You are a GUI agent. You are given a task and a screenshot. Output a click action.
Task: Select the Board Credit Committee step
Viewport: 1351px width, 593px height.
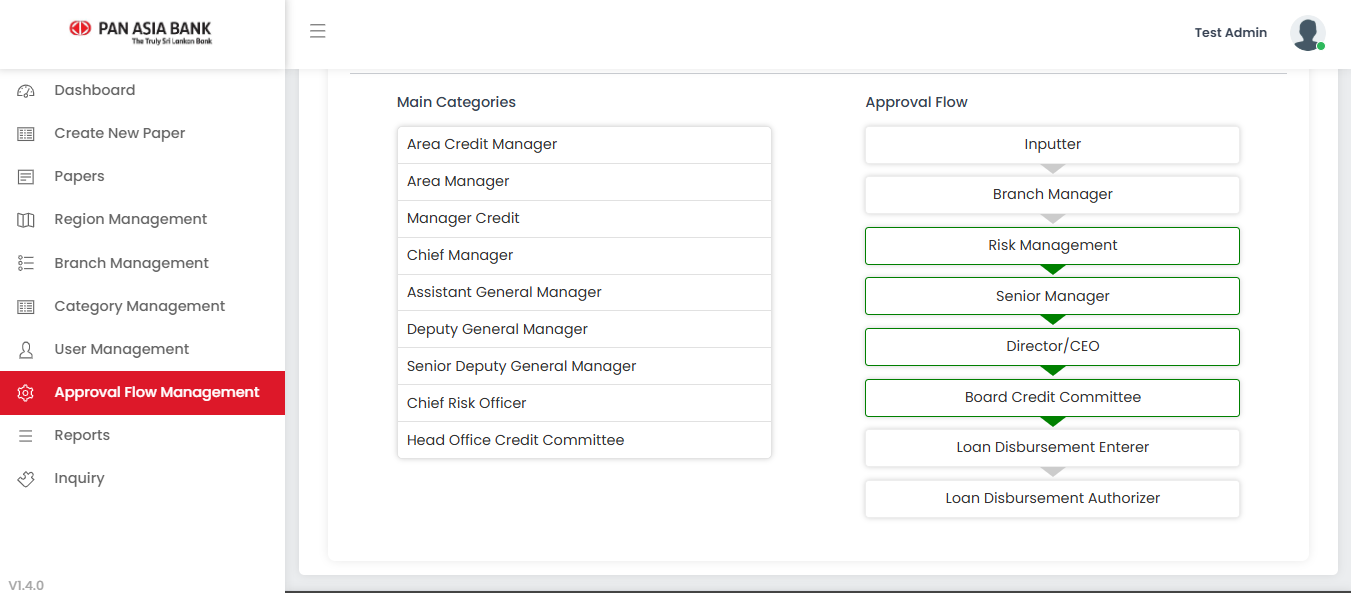pos(1052,397)
